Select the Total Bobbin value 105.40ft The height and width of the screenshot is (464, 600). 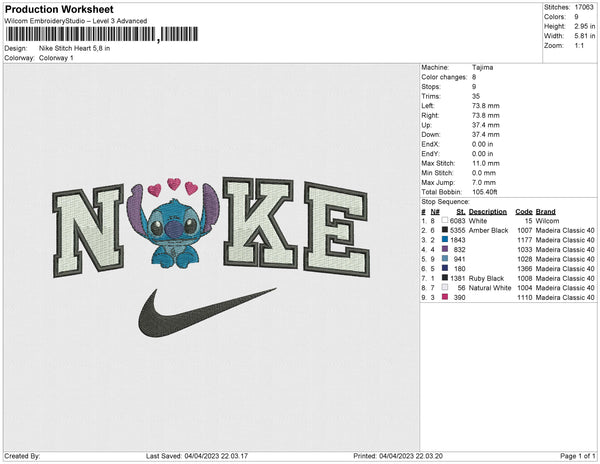click(x=484, y=192)
